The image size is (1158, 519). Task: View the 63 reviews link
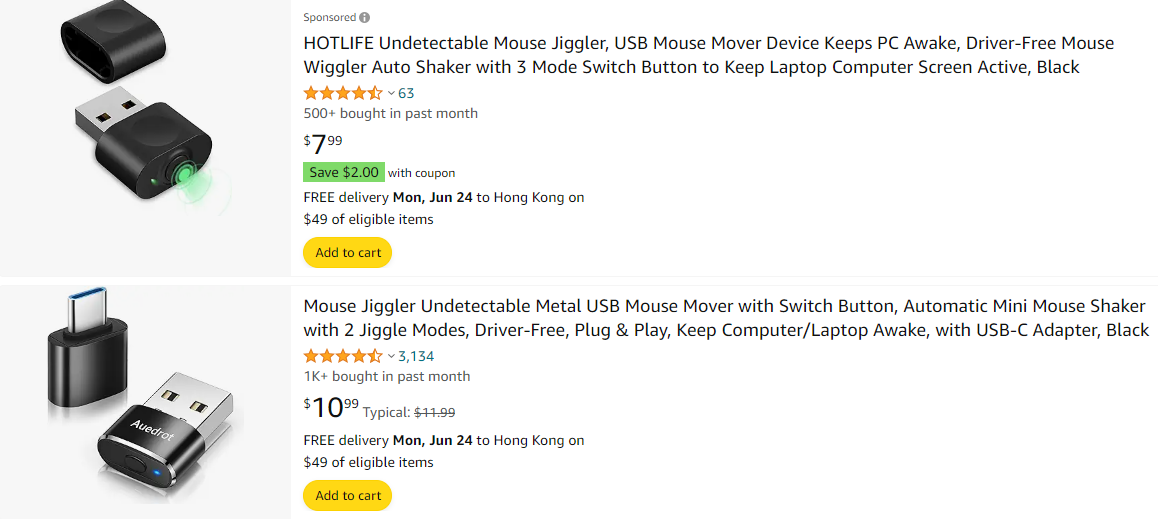coord(406,93)
